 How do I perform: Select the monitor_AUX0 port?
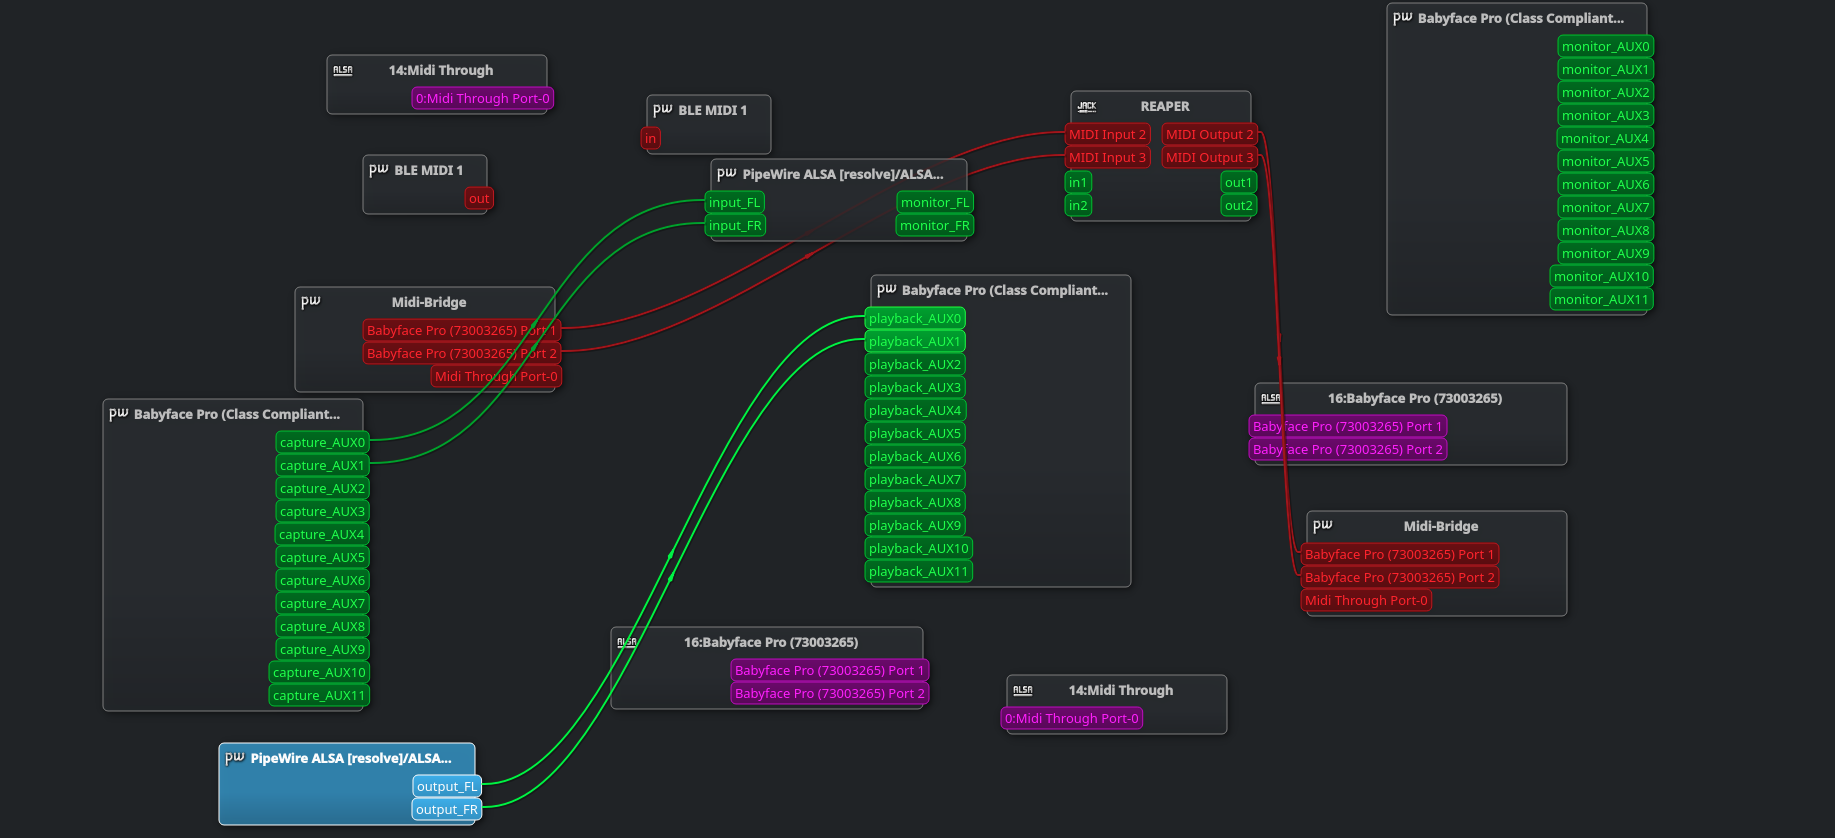click(x=1605, y=46)
